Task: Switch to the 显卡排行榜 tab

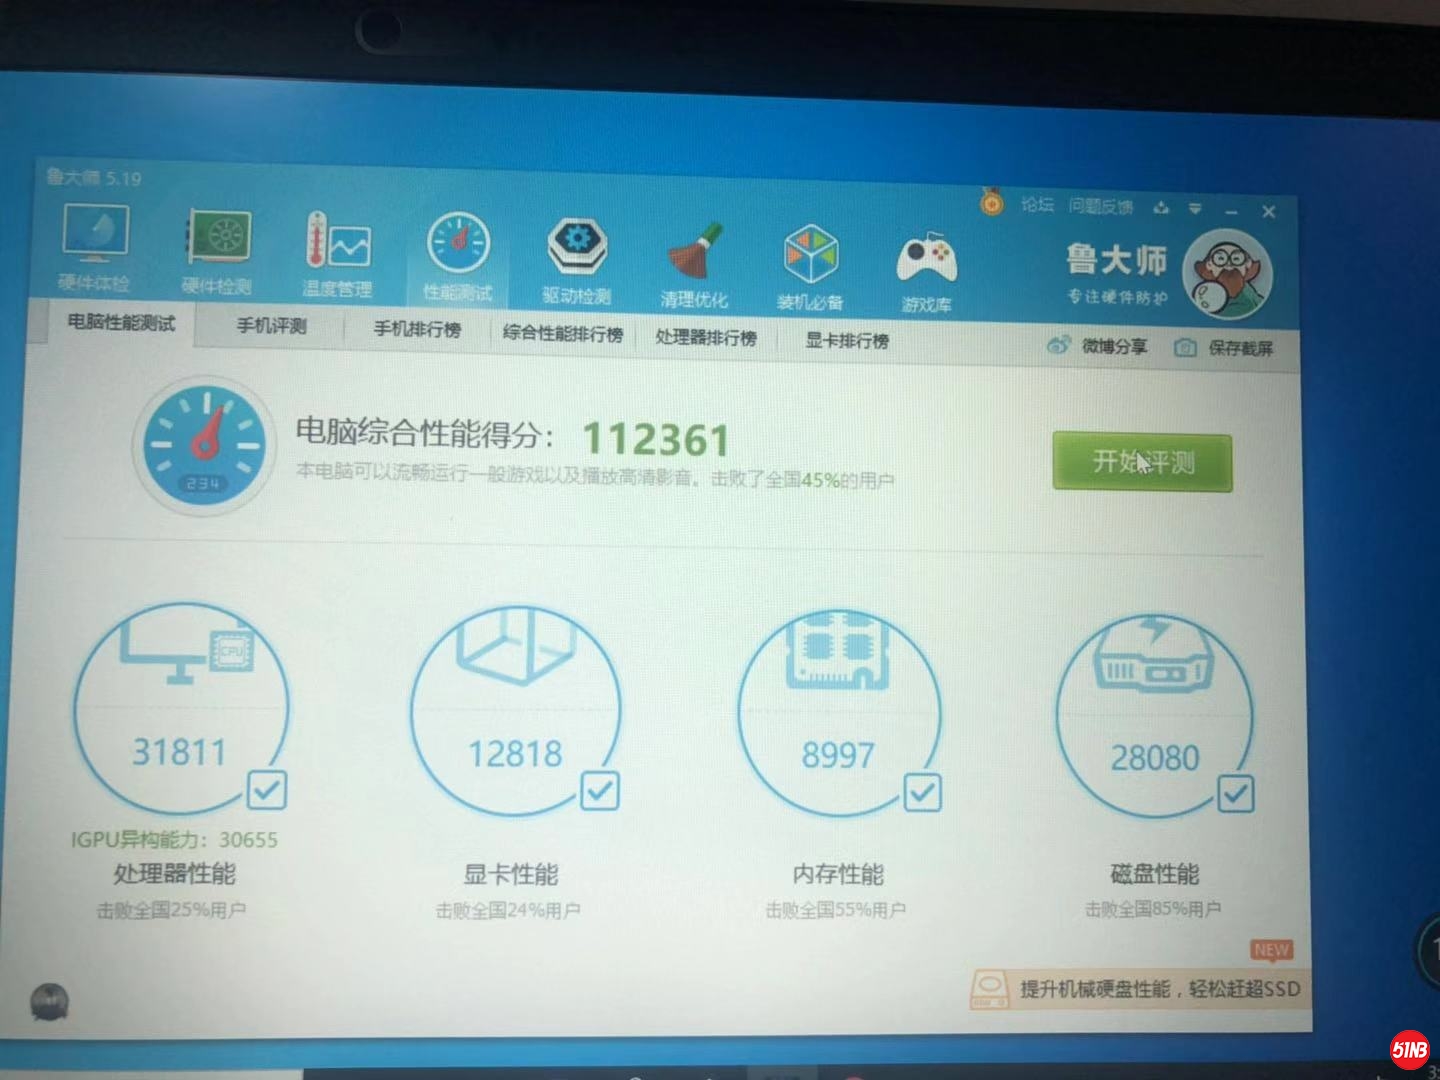Action: [847, 341]
